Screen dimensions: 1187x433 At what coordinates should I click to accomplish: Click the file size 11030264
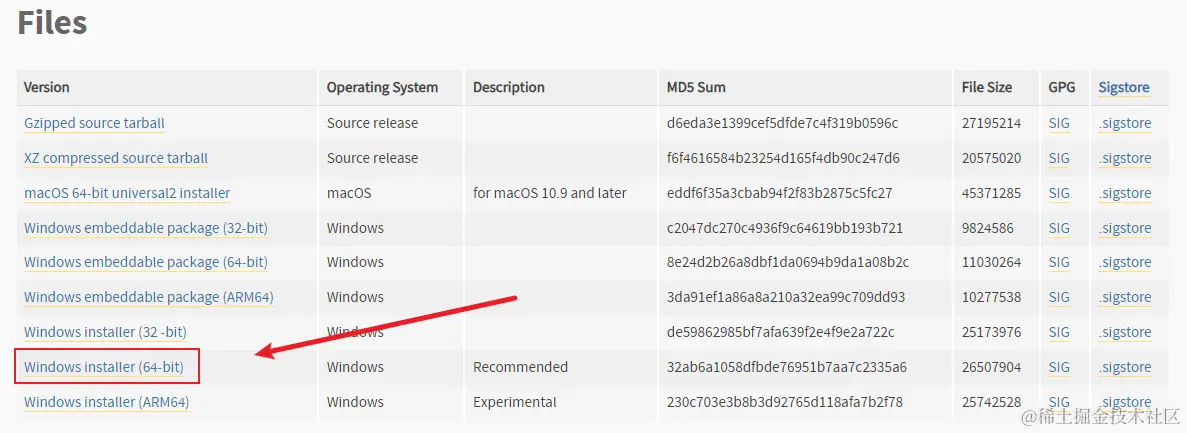point(991,262)
